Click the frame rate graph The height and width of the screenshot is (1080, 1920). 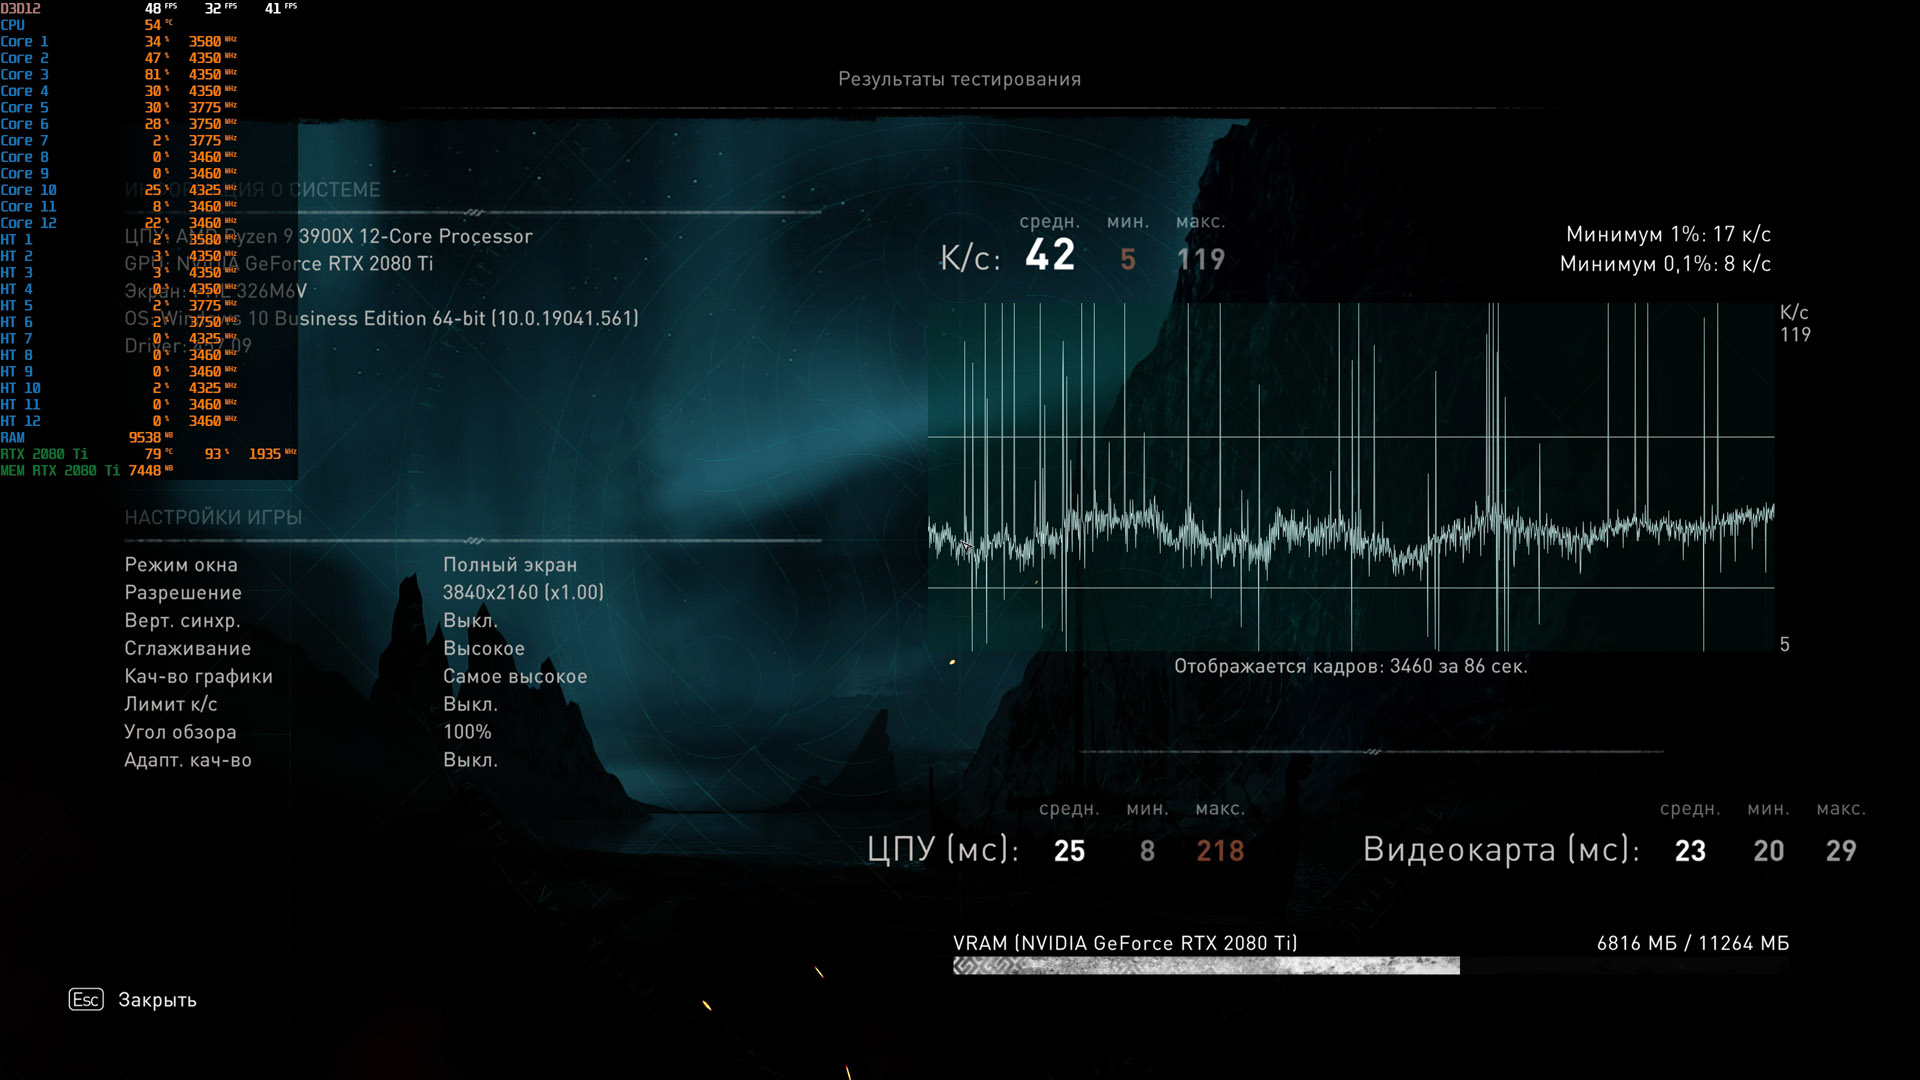(x=1351, y=477)
